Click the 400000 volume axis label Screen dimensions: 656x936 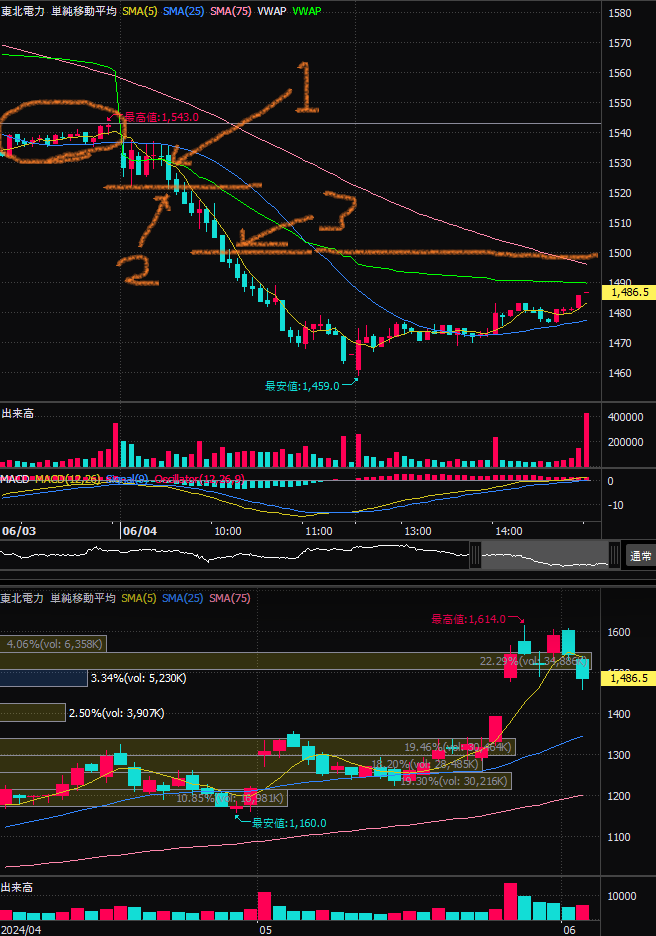(x=626, y=417)
